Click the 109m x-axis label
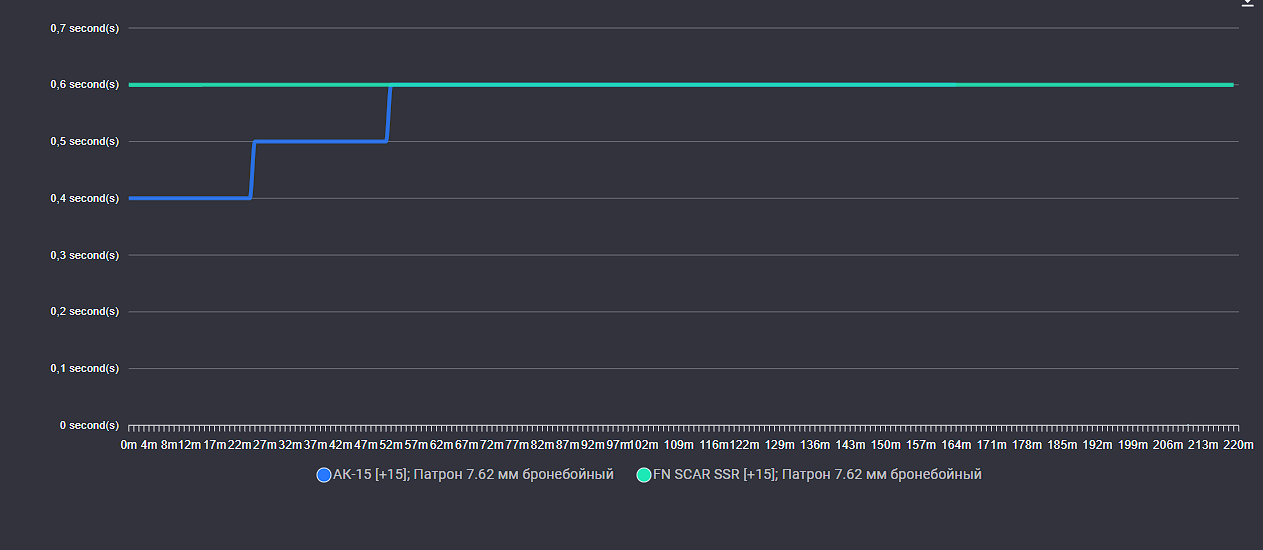1263x550 pixels. [679, 444]
